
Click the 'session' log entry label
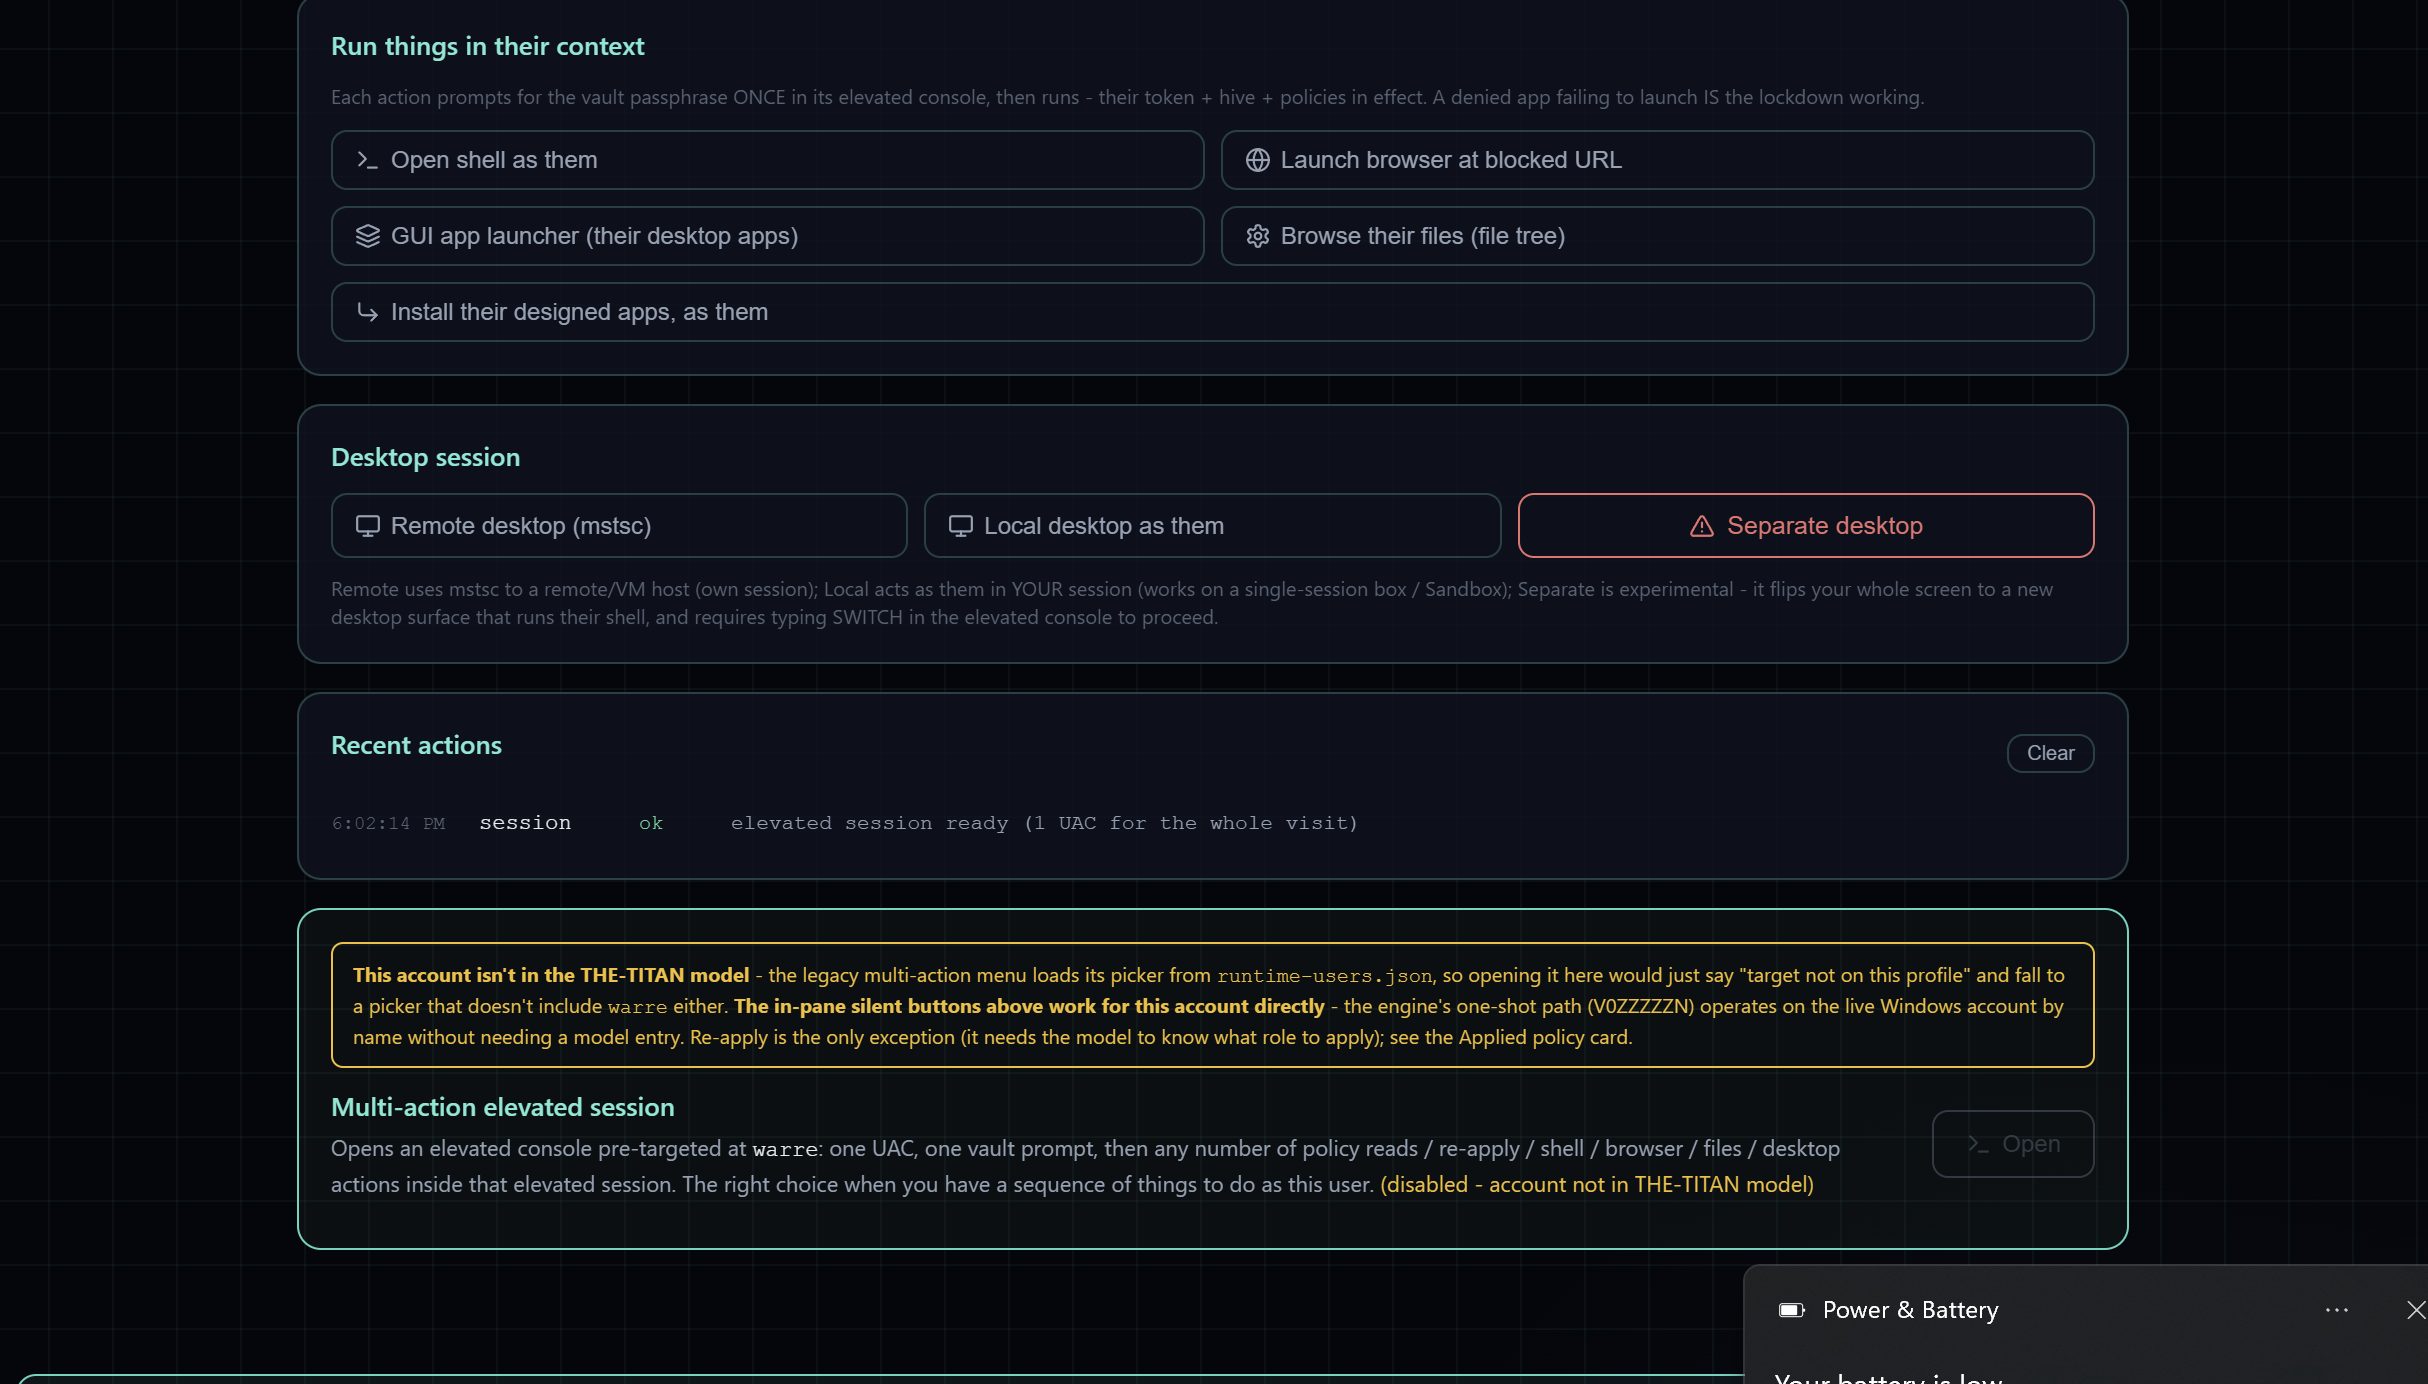pyautogui.click(x=525, y=823)
